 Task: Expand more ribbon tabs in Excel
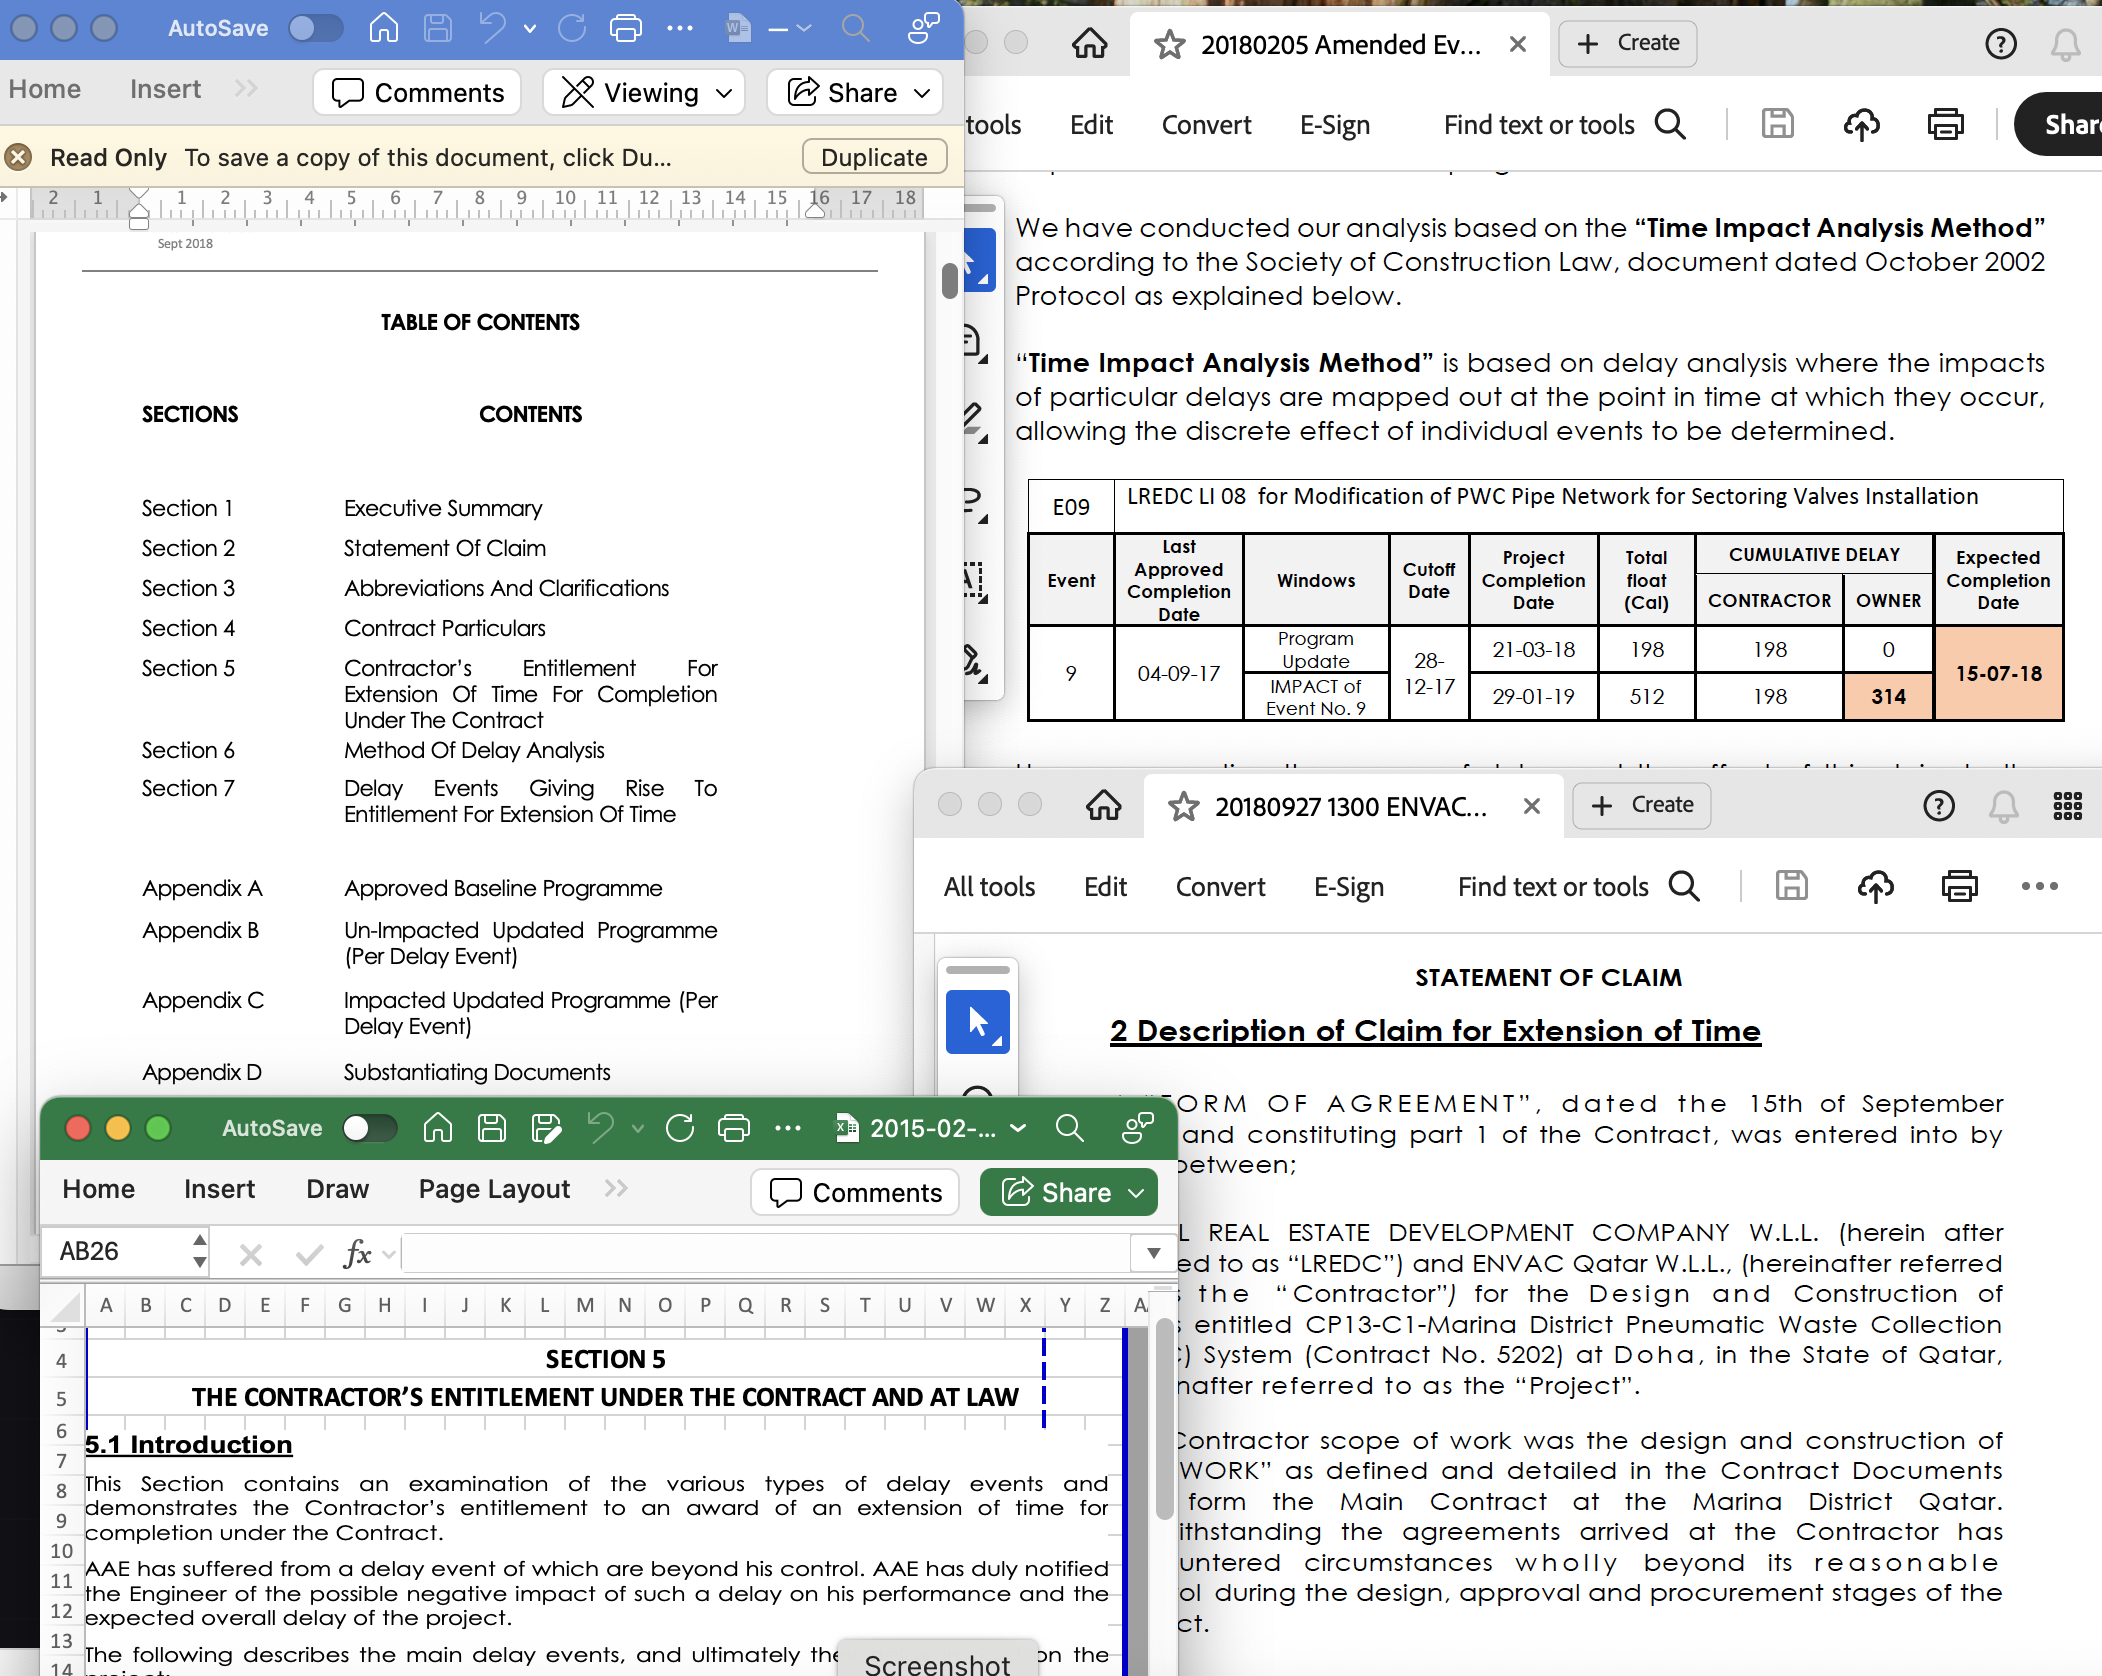click(616, 1188)
